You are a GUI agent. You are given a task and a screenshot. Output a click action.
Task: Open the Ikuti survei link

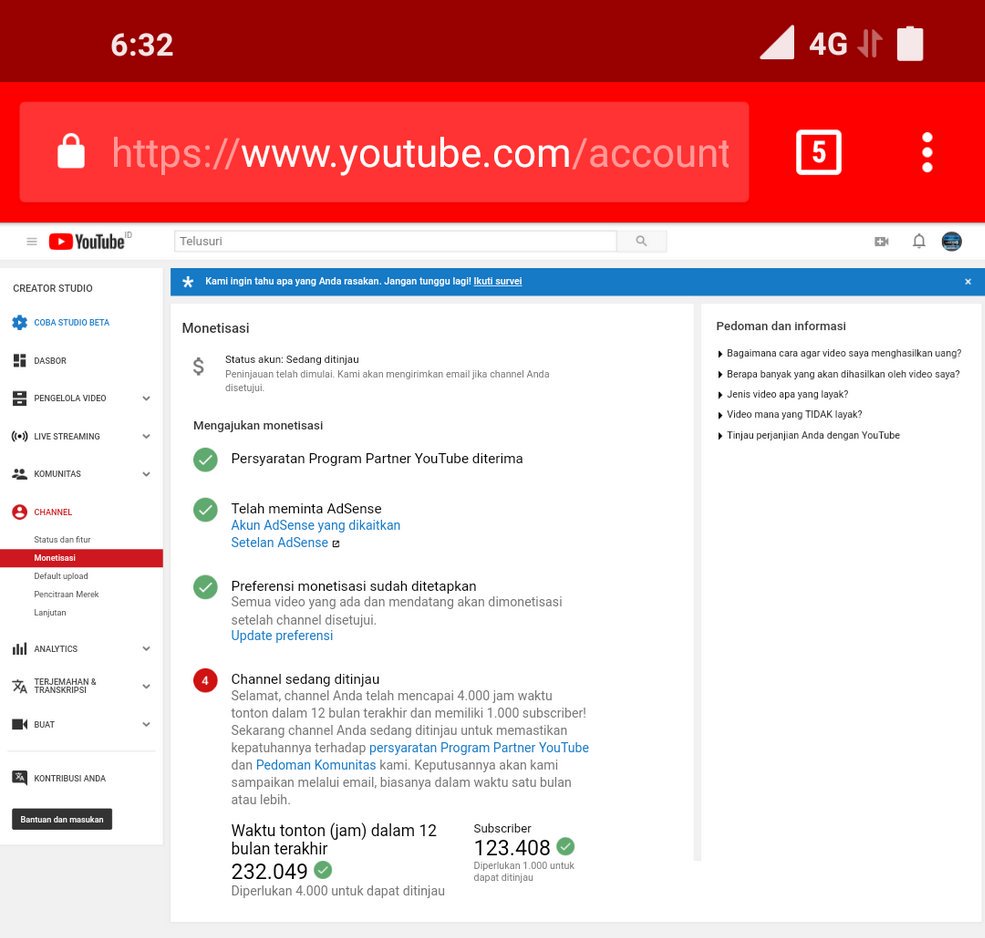tap(498, 281)
